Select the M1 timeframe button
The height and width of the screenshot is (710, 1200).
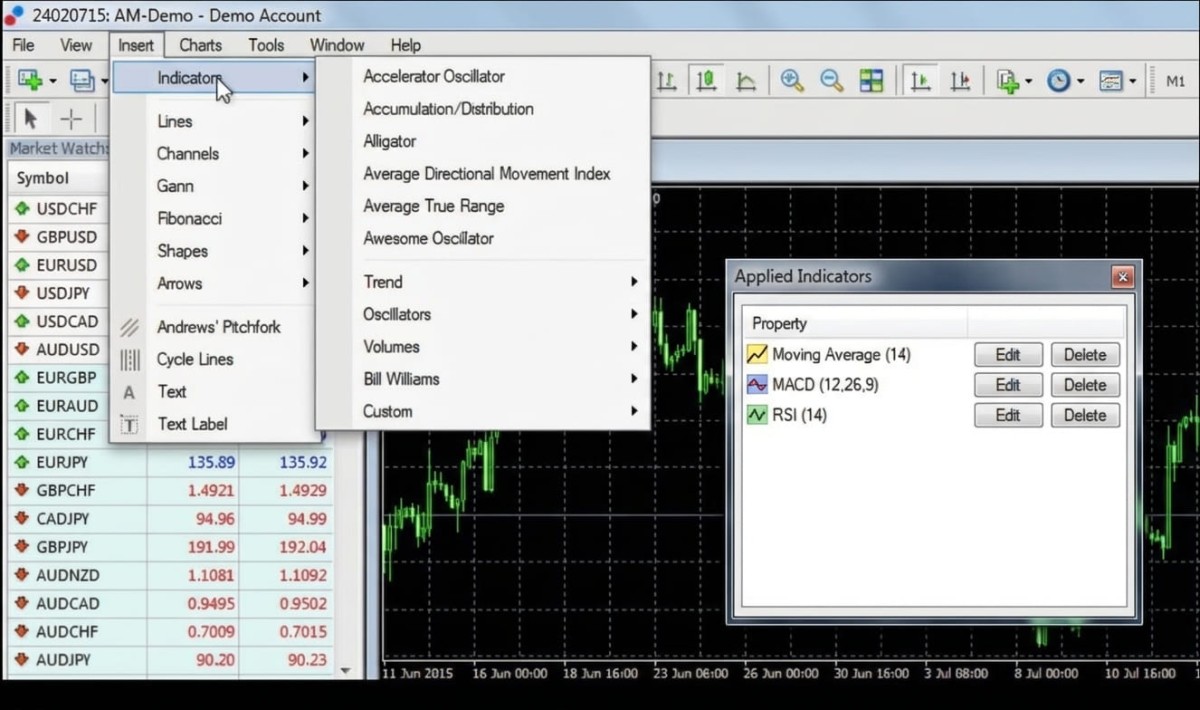click(1176, 82)
